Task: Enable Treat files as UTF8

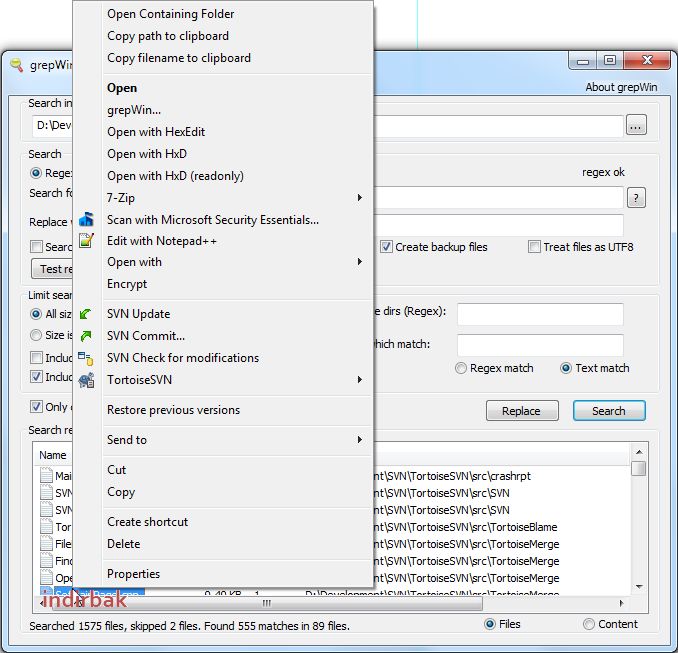Action: pyautogui.click(x=534, y=247)
